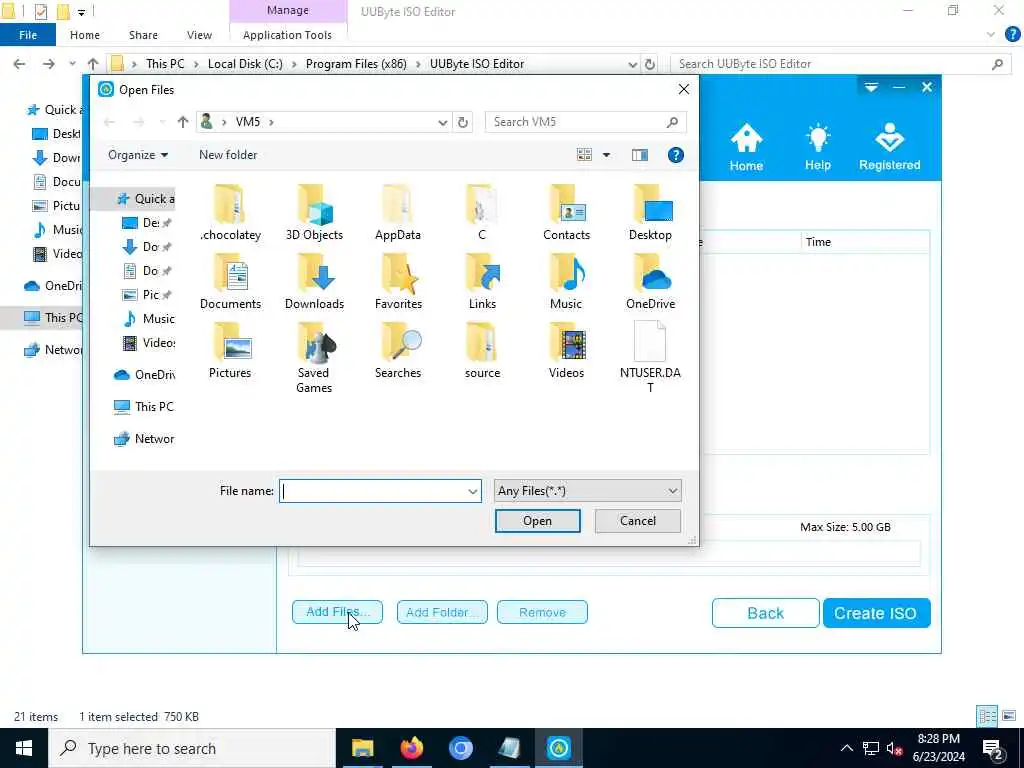
Task: Create a New folder in dialog
Action: (228, 155)
